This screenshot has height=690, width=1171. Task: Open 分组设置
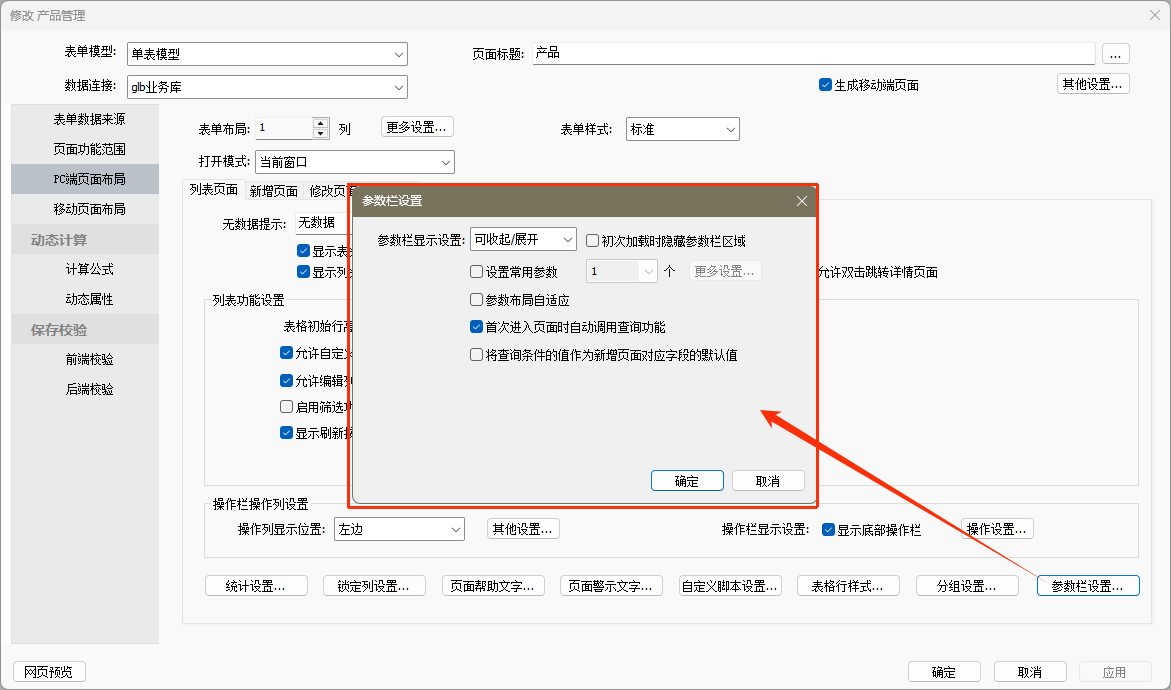pyautogui.click(x=967, y=585)
